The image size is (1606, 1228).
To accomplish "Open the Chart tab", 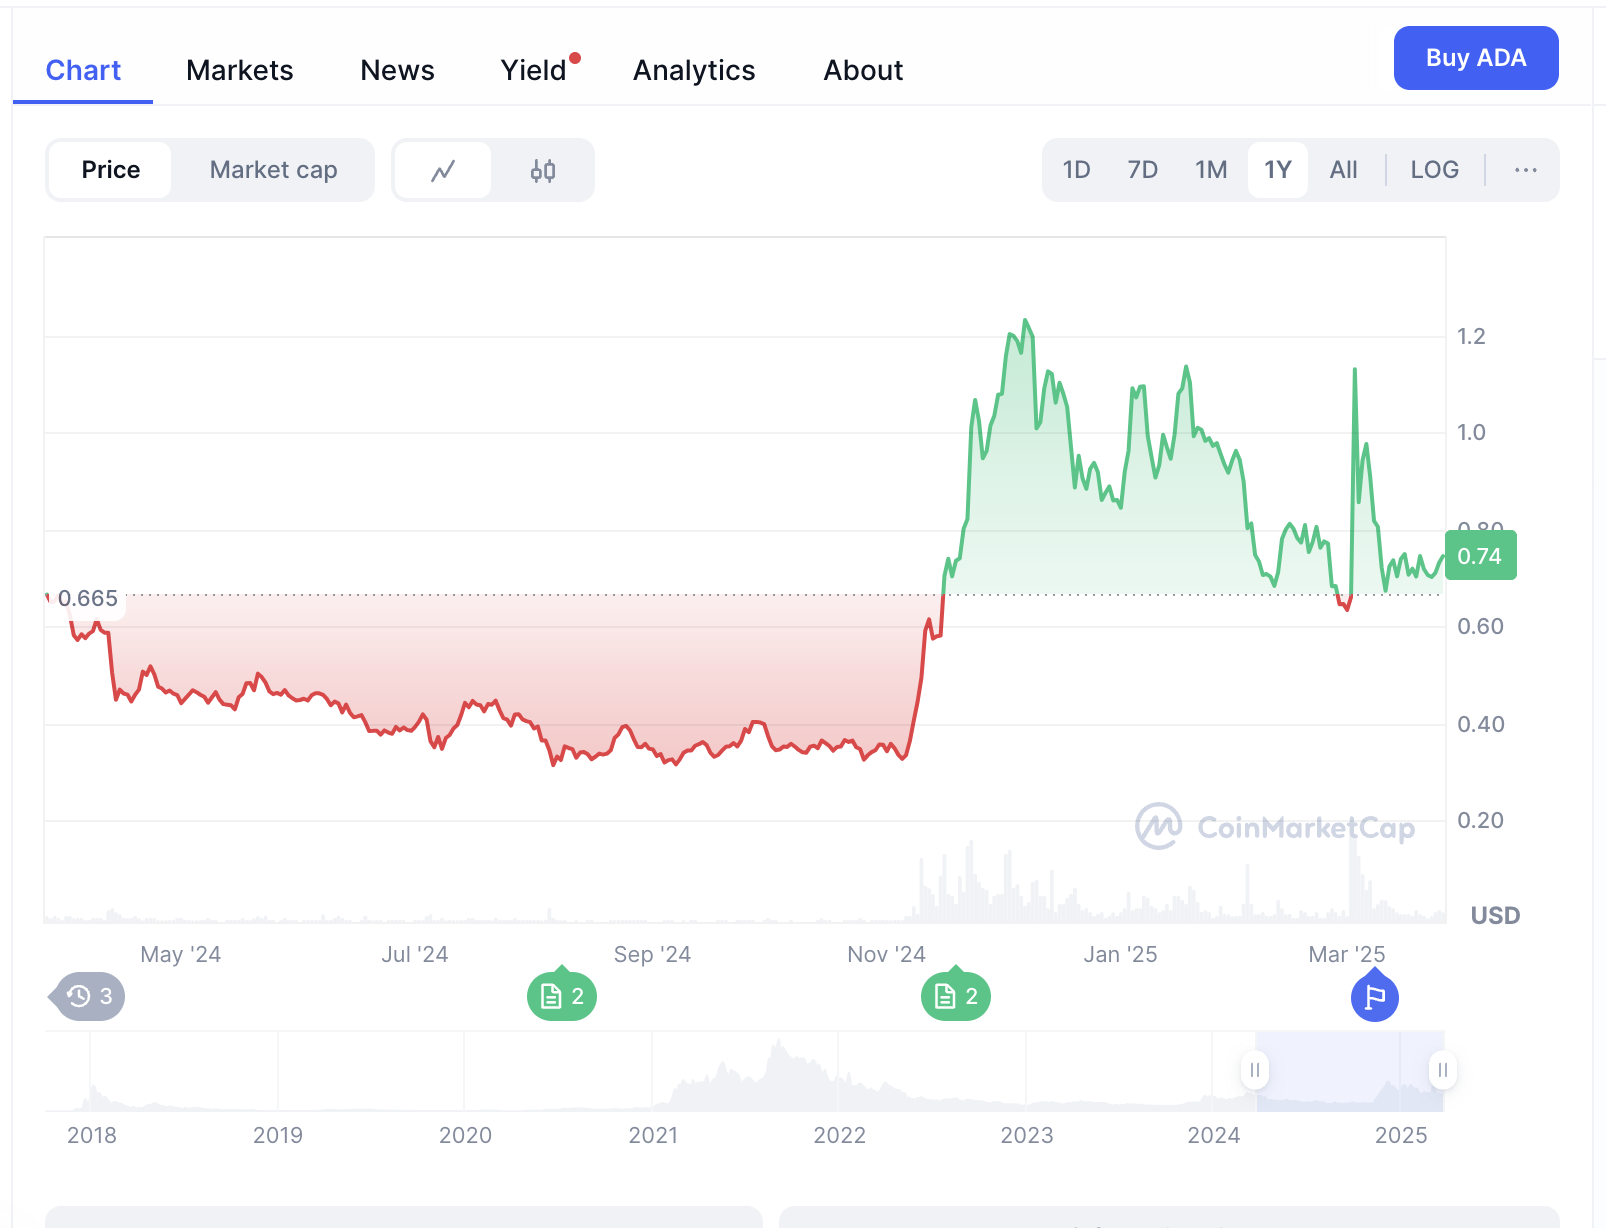I will (x=83, y=70).
